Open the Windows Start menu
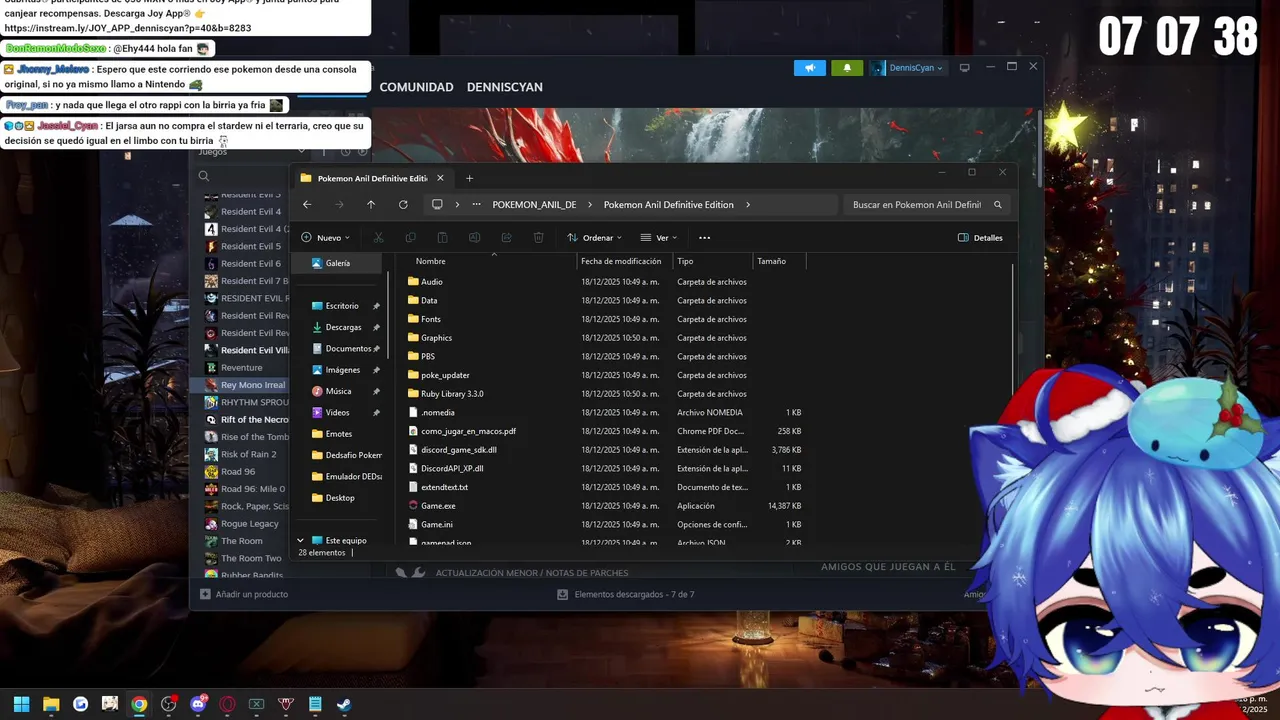Screen dimensions: 1280x720 (21, 704)
